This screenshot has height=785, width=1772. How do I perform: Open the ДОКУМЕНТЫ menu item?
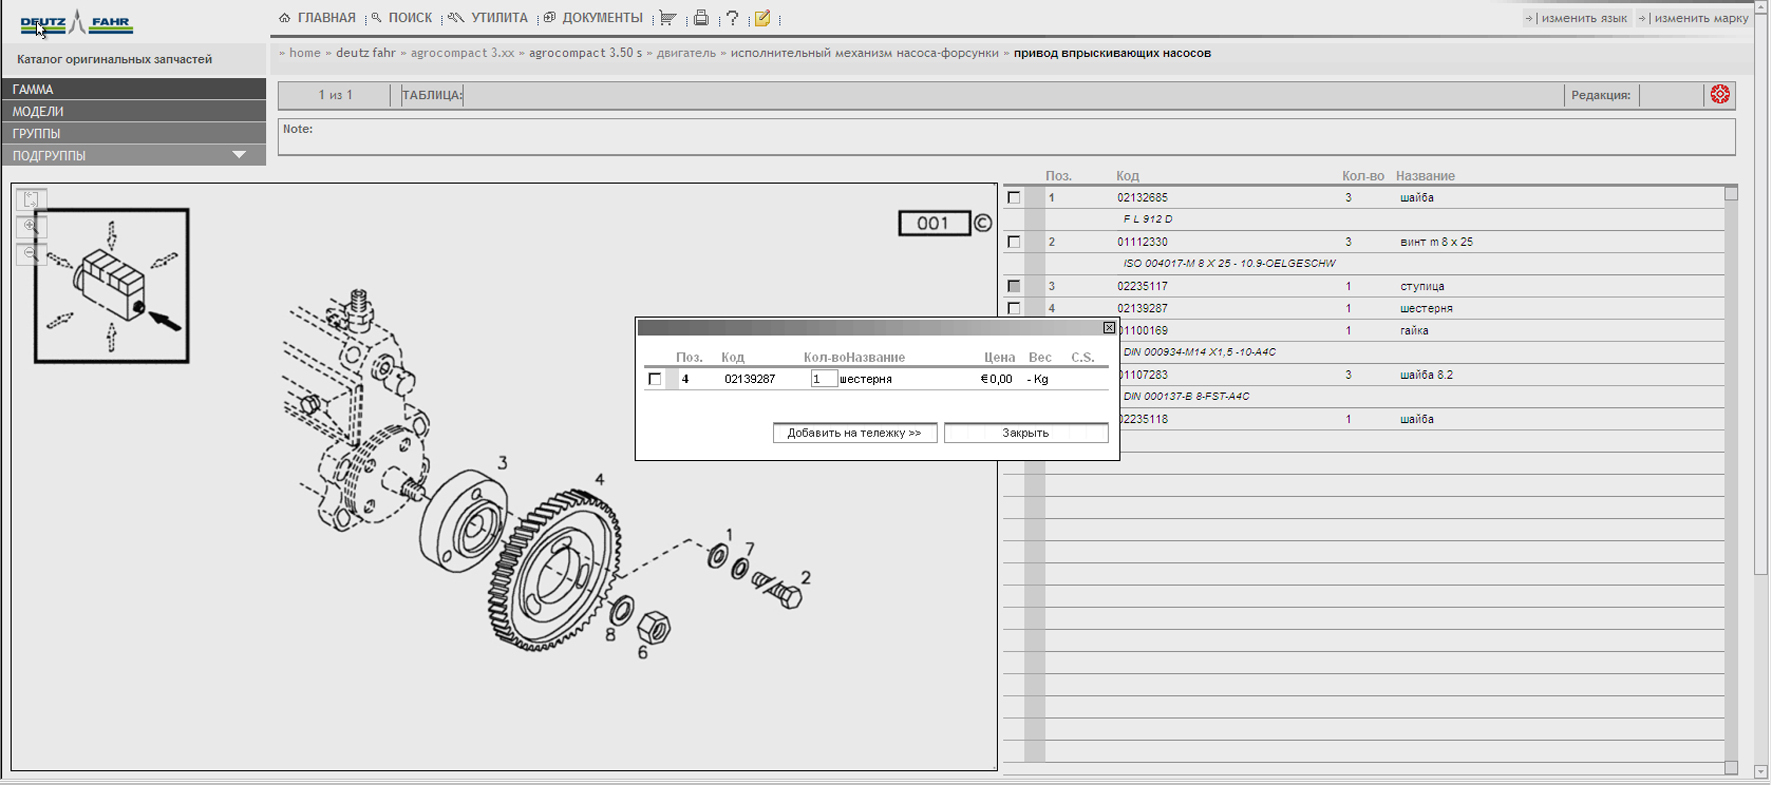click(601, 18)
